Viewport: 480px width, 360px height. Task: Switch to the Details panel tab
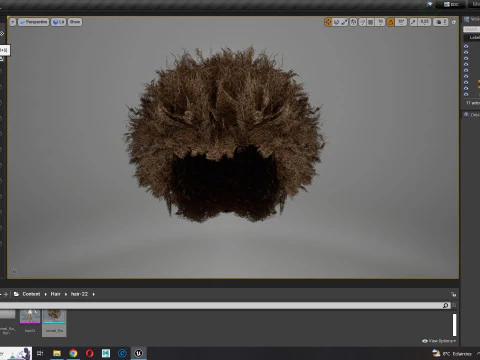click(x=472, y=115)
